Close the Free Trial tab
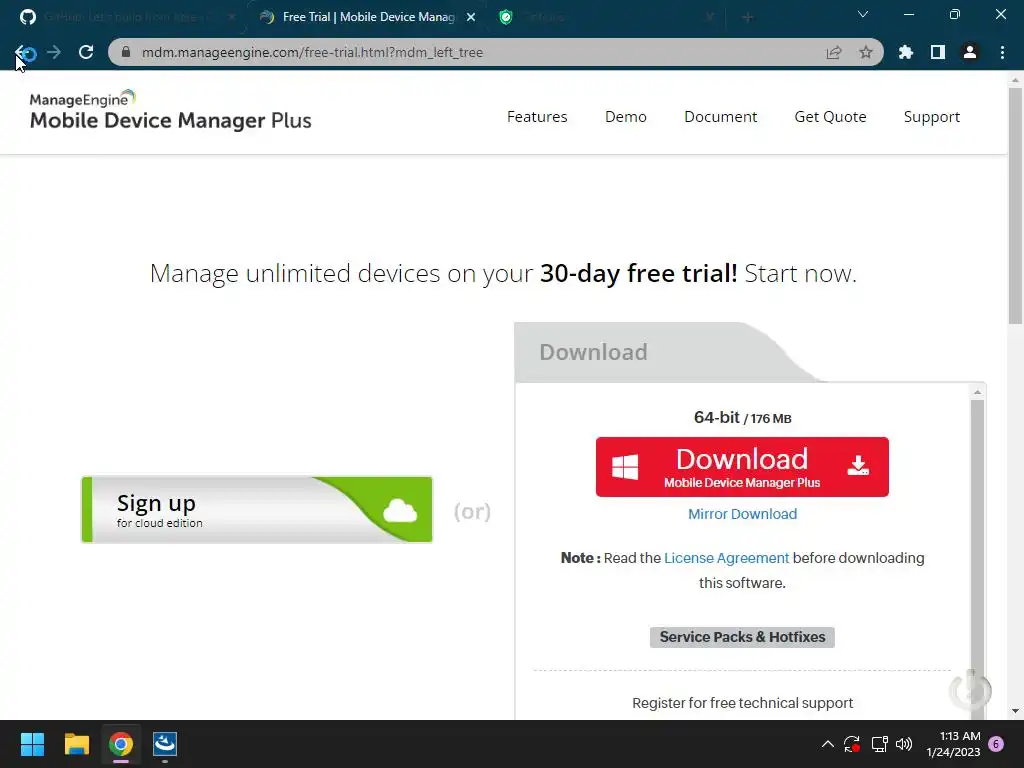The image size is (1024, 768). 471,17
